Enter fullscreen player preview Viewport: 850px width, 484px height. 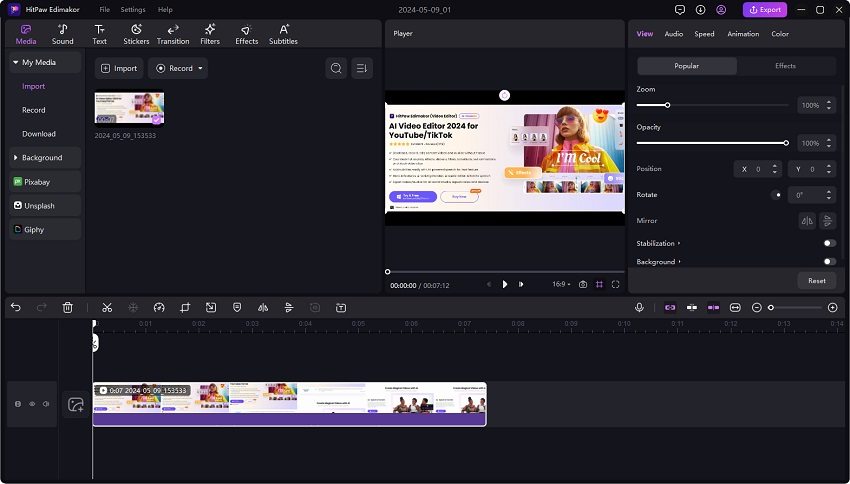coord(615,285)
